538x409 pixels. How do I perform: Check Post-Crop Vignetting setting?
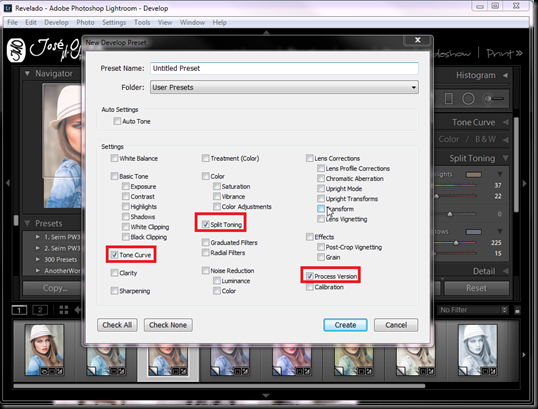click(x=321, y=247)
